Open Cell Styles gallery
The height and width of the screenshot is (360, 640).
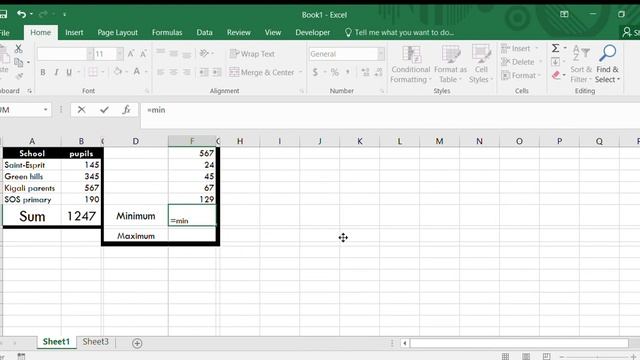click(x=481, y=65)
